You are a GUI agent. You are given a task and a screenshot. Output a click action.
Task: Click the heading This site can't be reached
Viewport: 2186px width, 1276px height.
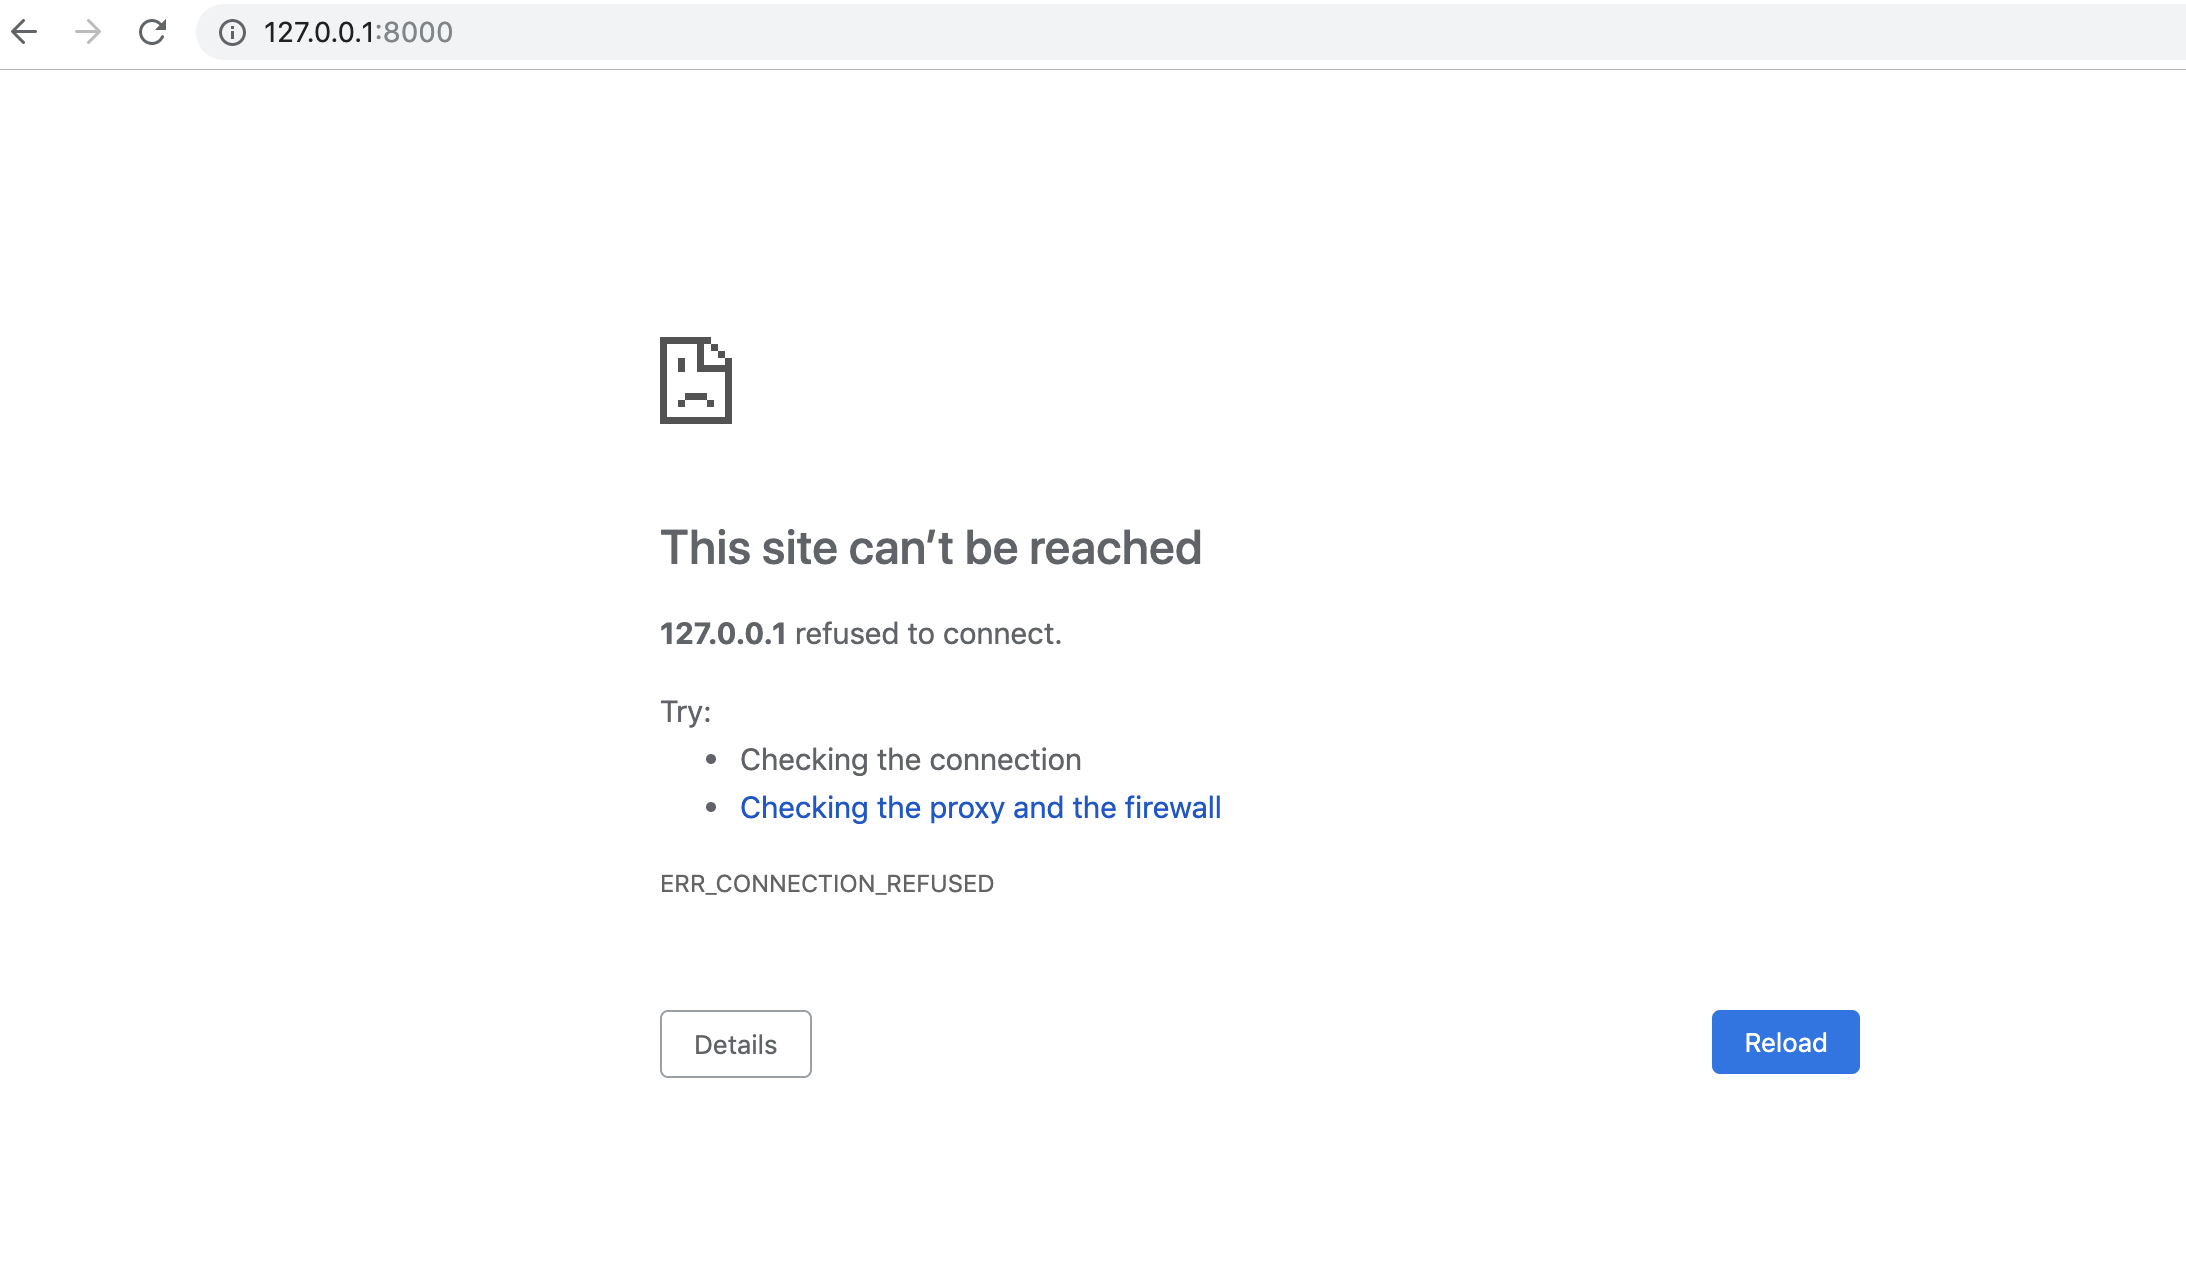click(x=930, y=547)
